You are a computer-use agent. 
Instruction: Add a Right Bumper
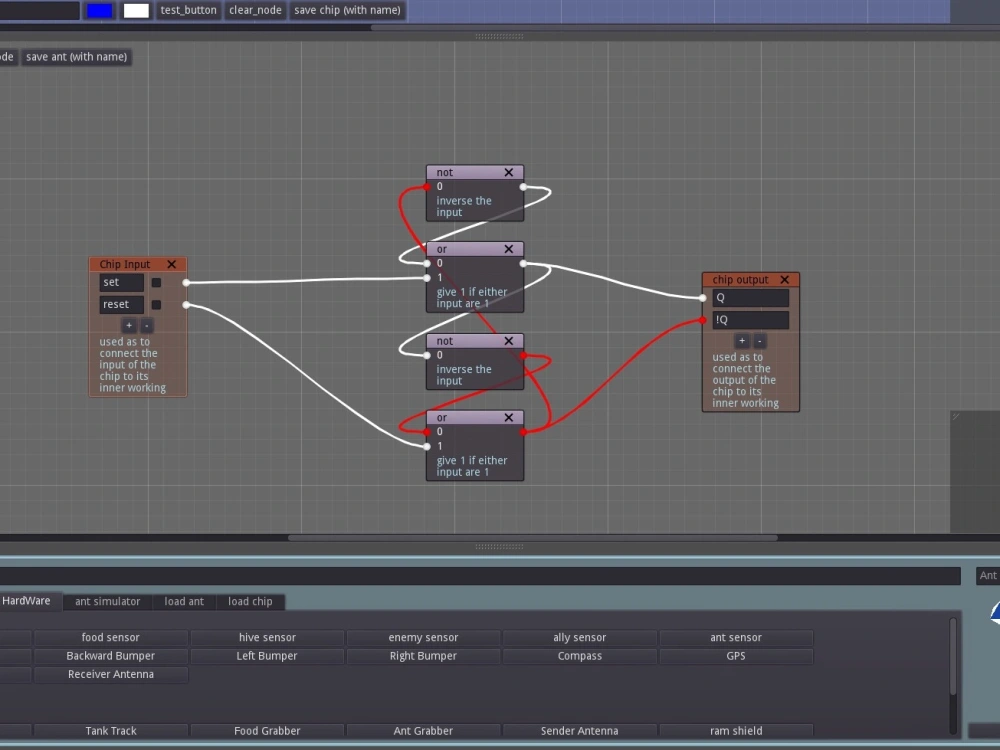coord(423,656)
